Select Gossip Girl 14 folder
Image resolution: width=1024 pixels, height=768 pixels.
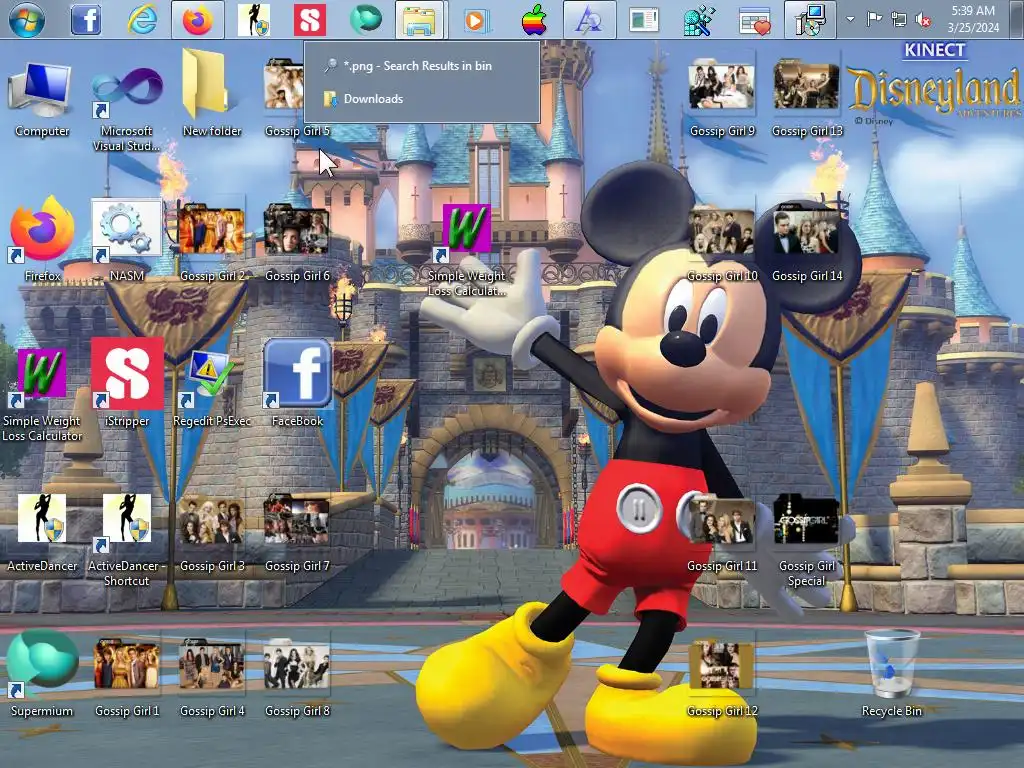coord(807,243)
